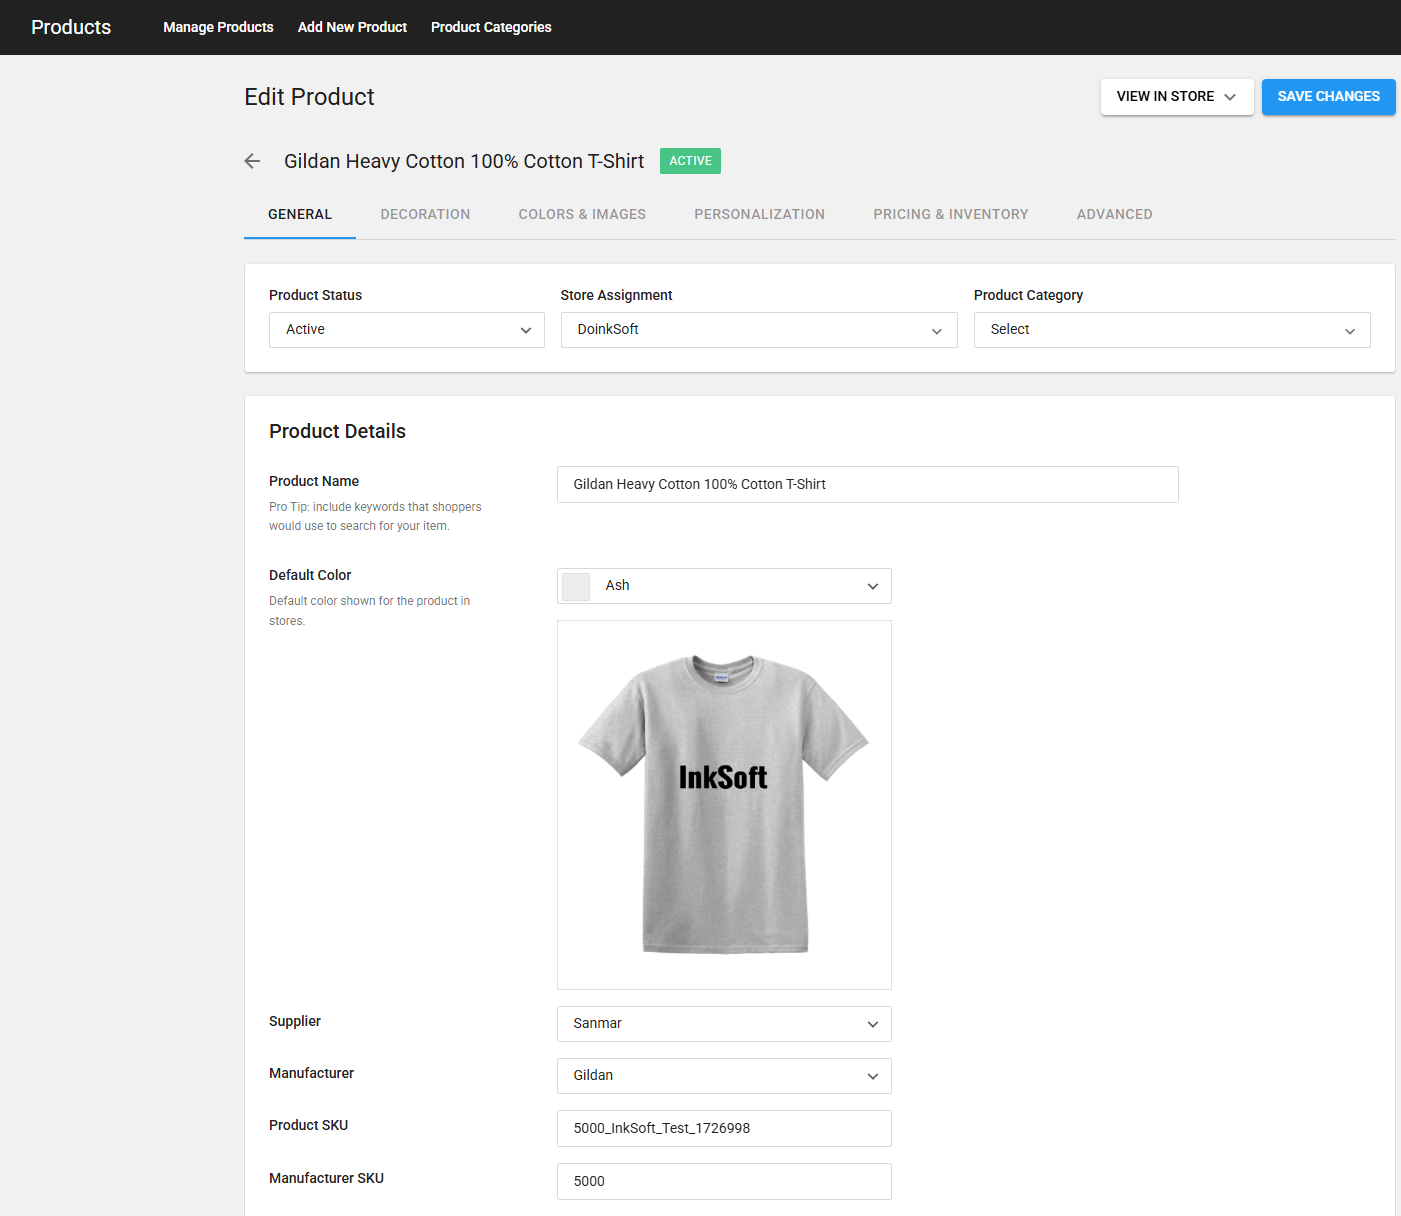Open the Advanced tab
The width and height of the screenshot is (1401, 1216).
point(1114,214)
